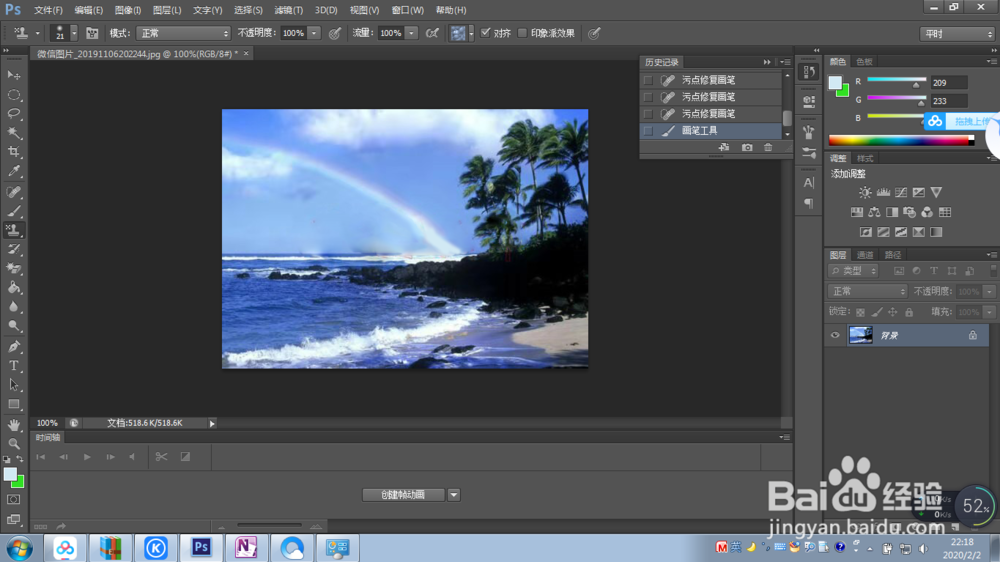Select the Eyedropper tool
Image resolution: width=1000 pixels, height=562 pixels.
13,171
